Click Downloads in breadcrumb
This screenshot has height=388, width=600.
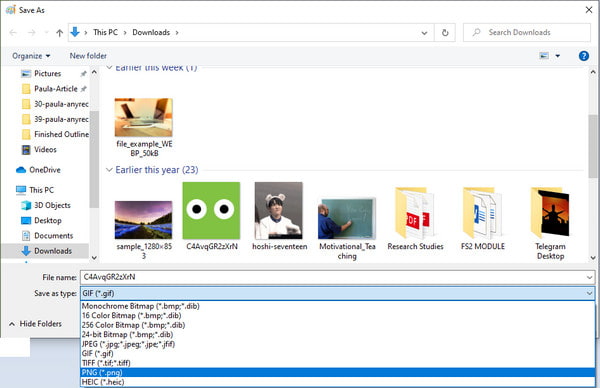151,33
